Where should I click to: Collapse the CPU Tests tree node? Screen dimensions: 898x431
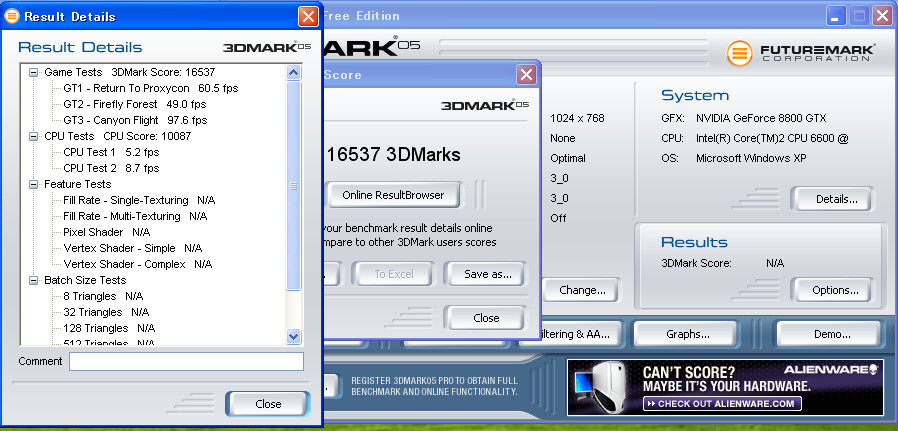click(34, 136)
